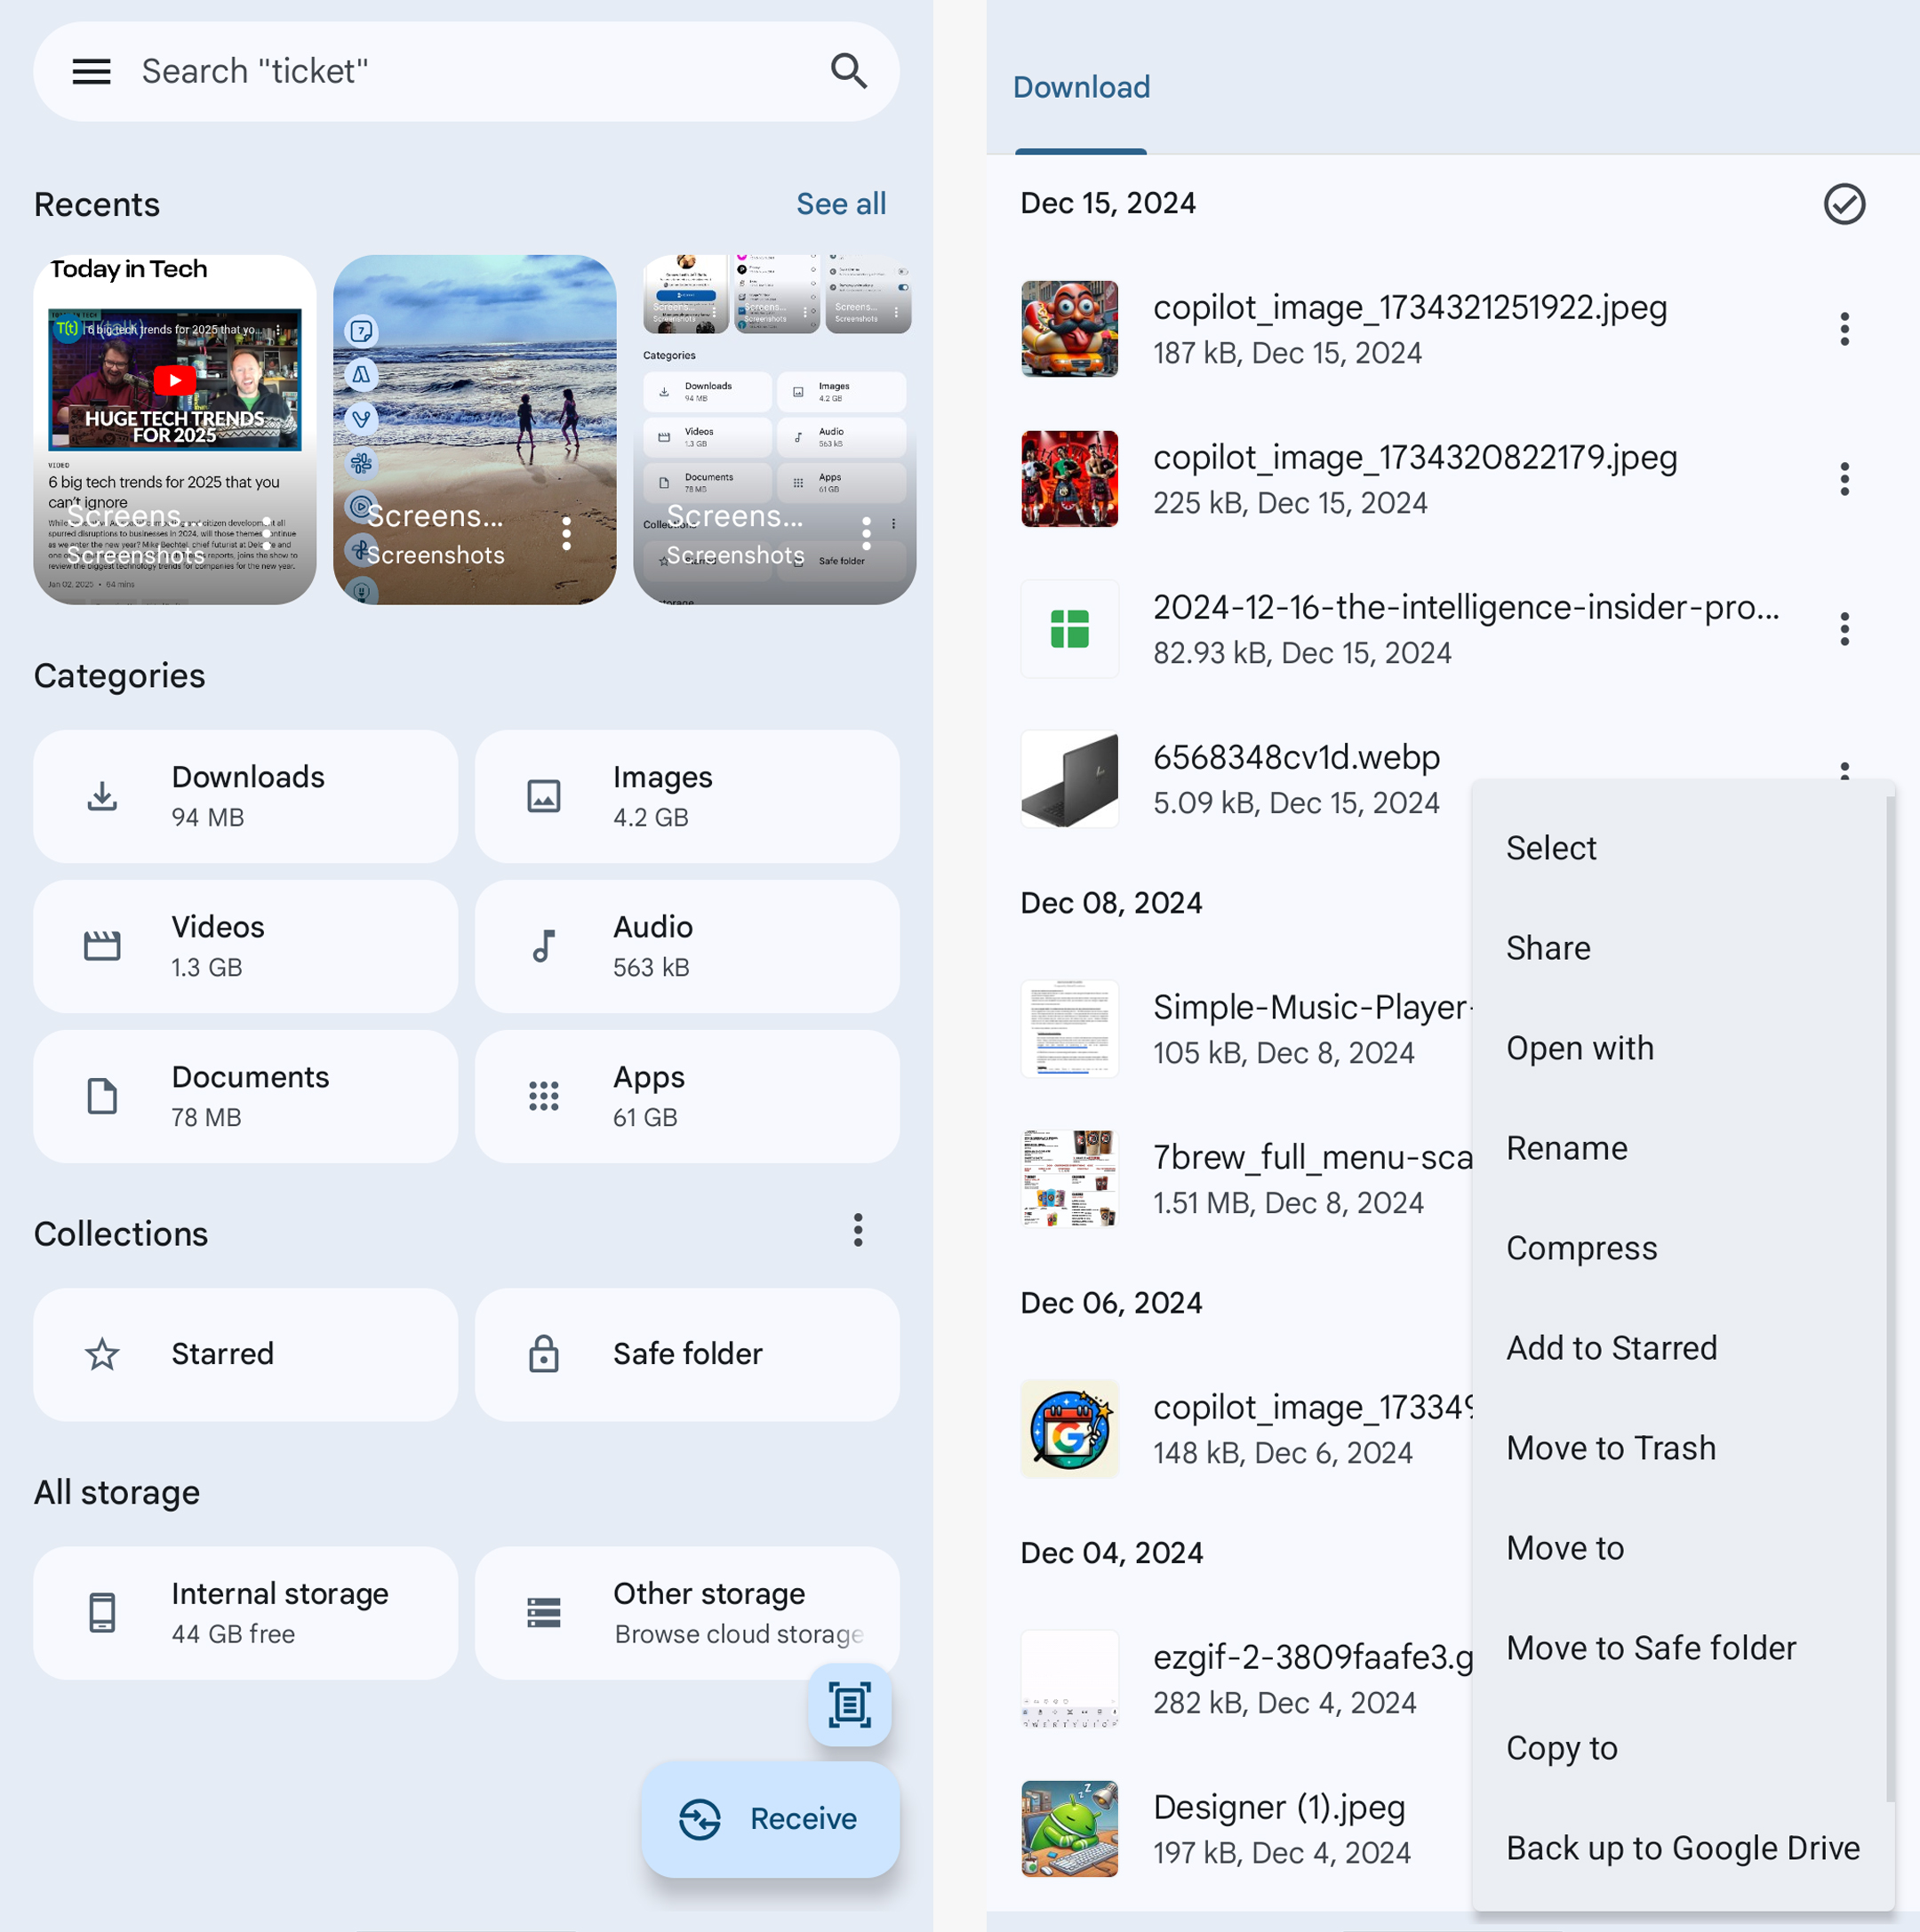Viewport: 1920px width, 1932px height.
Task: Open the Apps category
Action: [686, 1095]
